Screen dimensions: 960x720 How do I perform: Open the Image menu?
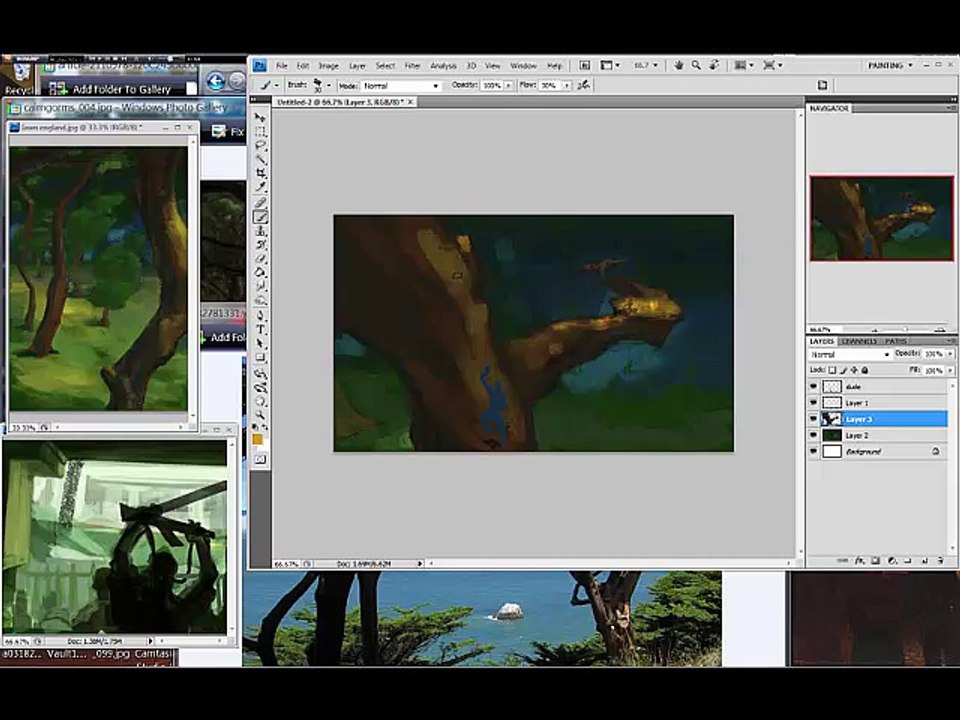pos(328,66)
